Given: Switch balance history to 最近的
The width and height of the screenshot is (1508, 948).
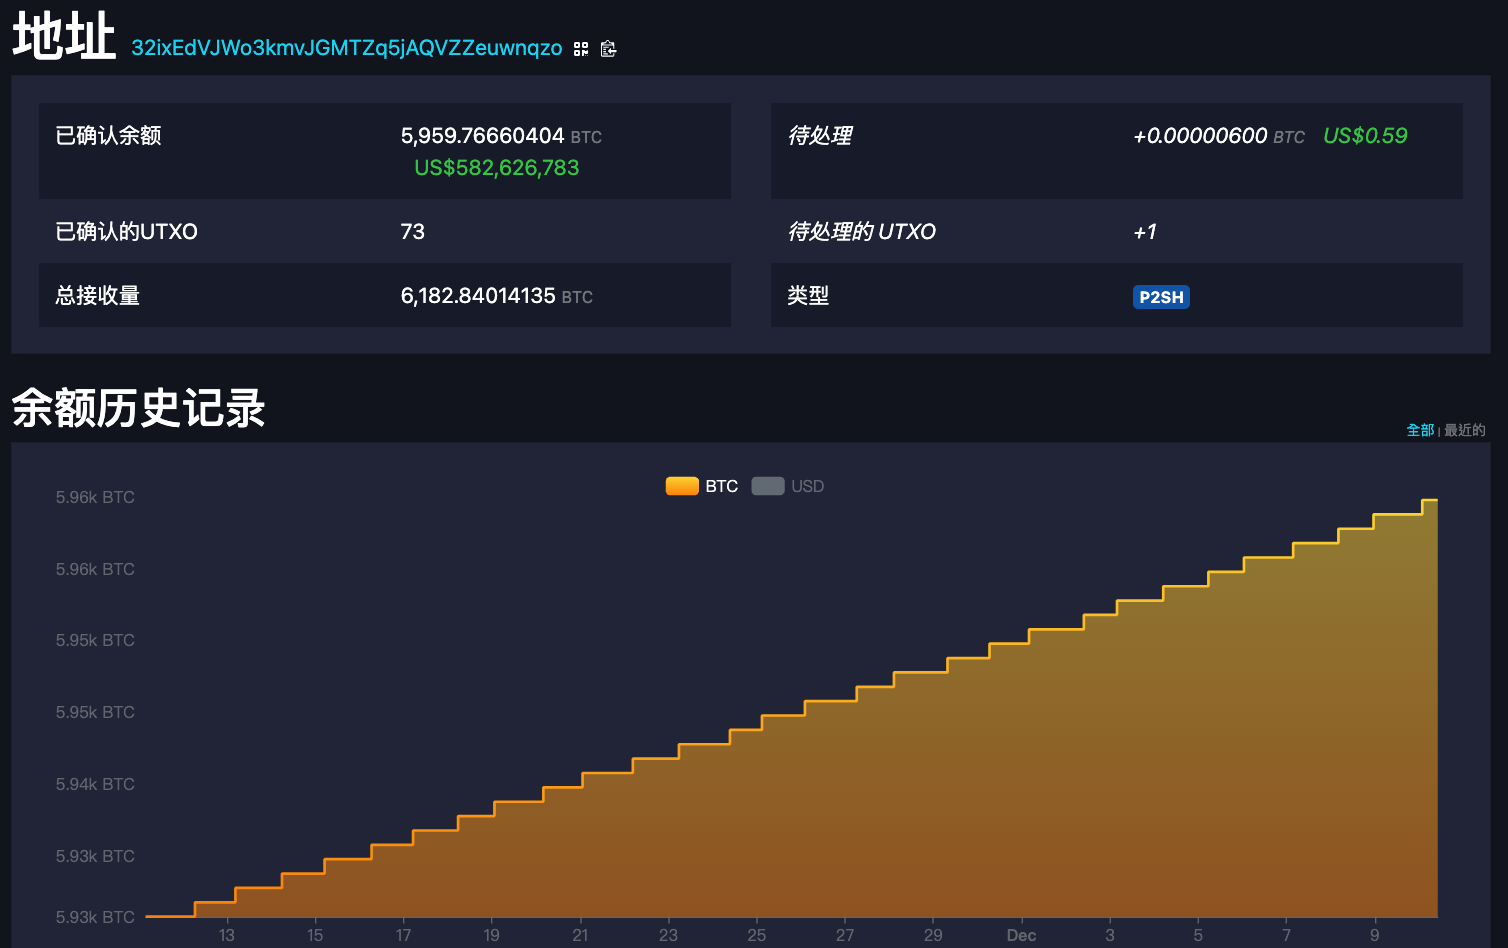Looking at the screenshot, I should (x=1465, y=430).
